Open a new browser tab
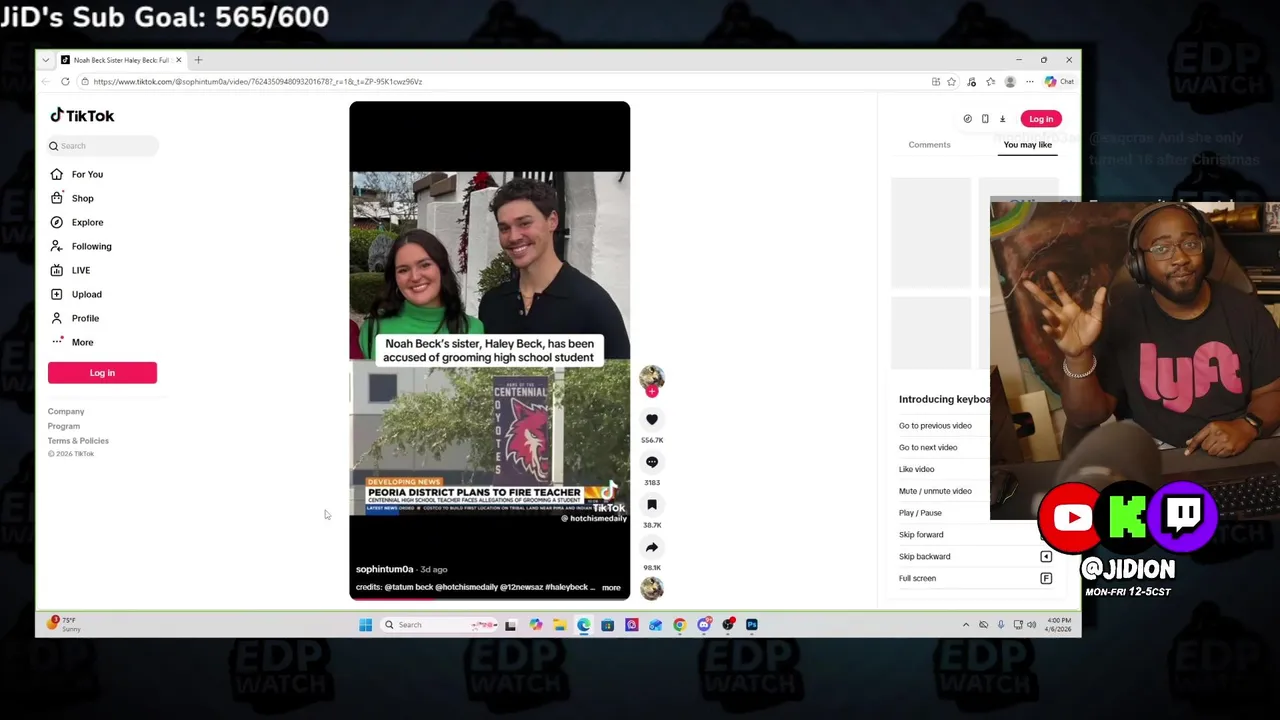Image resolution: width=1280 pixels, height=720 pixels. tap(198, 60)
